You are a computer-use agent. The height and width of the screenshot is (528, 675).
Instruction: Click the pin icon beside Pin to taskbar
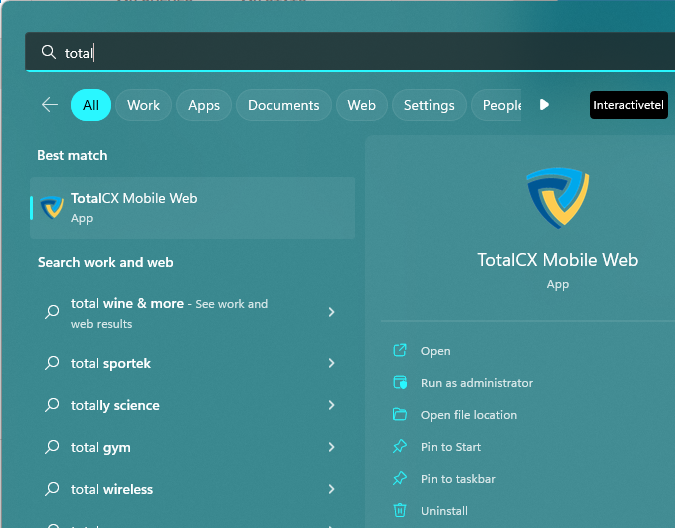[400, 478]
